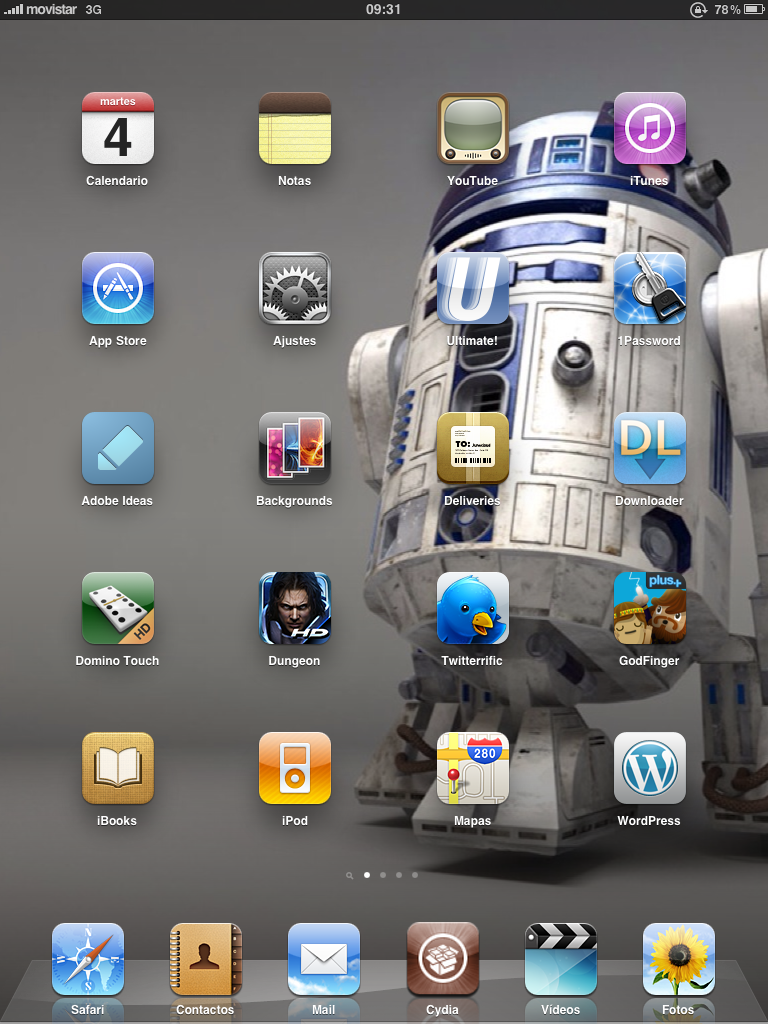Viewport: 768px width, 1024px height.
Task: Tap the rotation lock status icon
Action: pos(698,9)
